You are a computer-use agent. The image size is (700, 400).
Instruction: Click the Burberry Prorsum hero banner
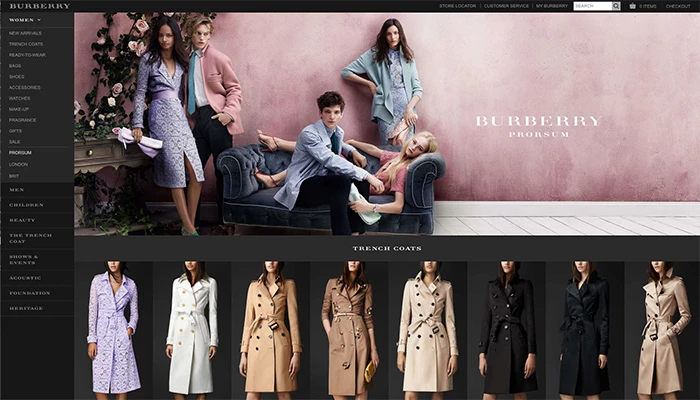[387, 124]
